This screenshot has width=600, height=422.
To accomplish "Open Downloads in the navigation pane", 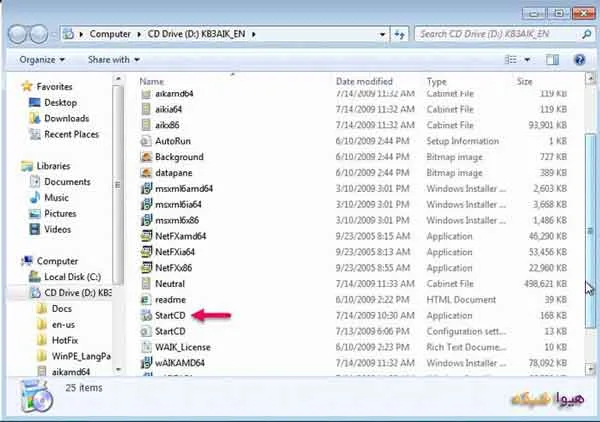I will pyautogui.click(x=67, y=119).
